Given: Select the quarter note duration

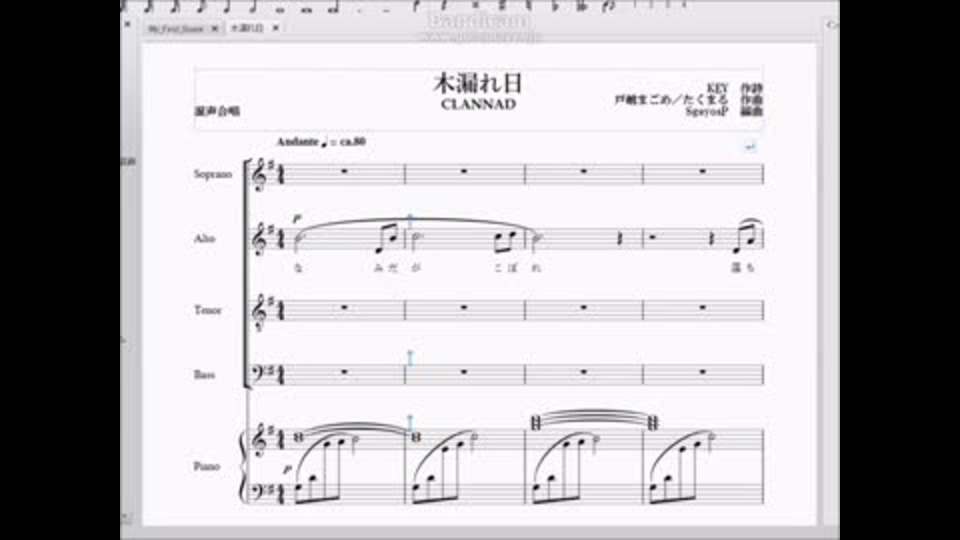Looking at the screenshot, I should pyautogui.click(x=226, y=7).
